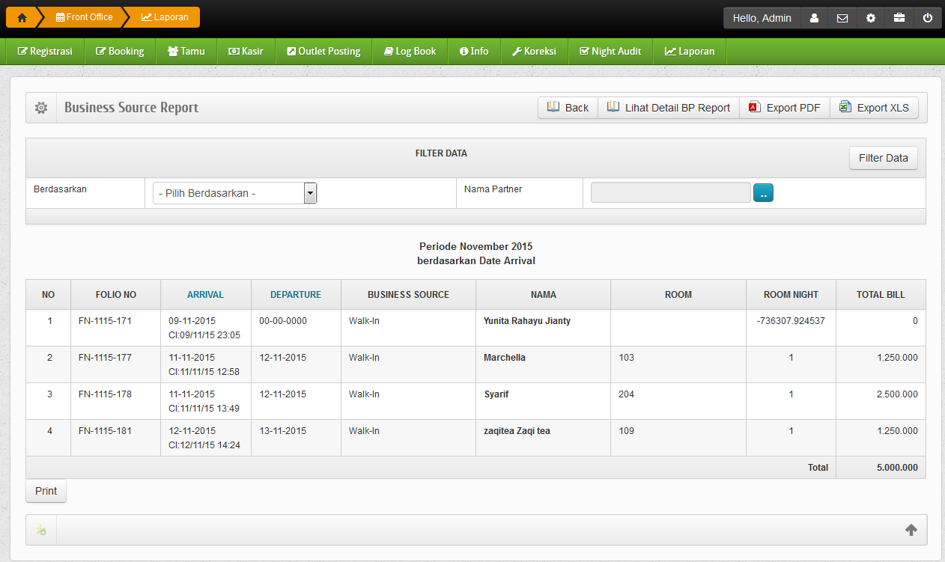Open the Night Audit menu

[x=610, y=51]
